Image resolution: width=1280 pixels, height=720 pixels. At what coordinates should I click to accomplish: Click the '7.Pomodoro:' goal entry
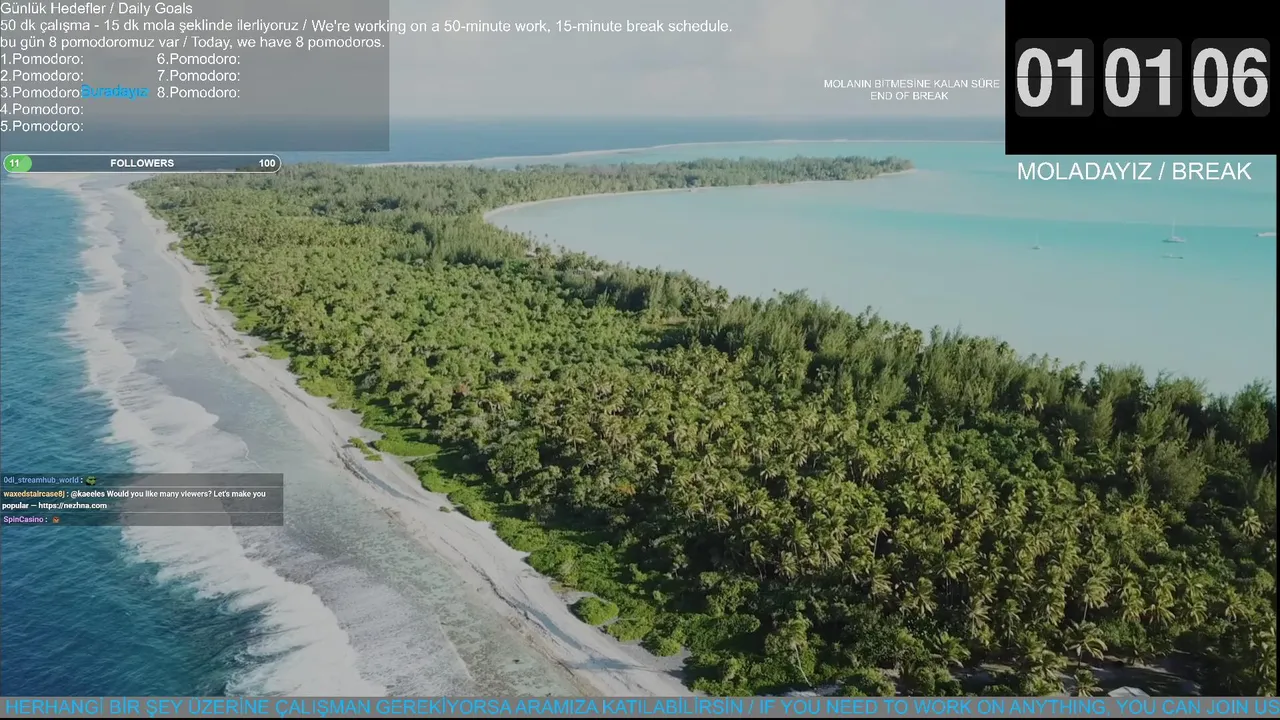[198, 75]
